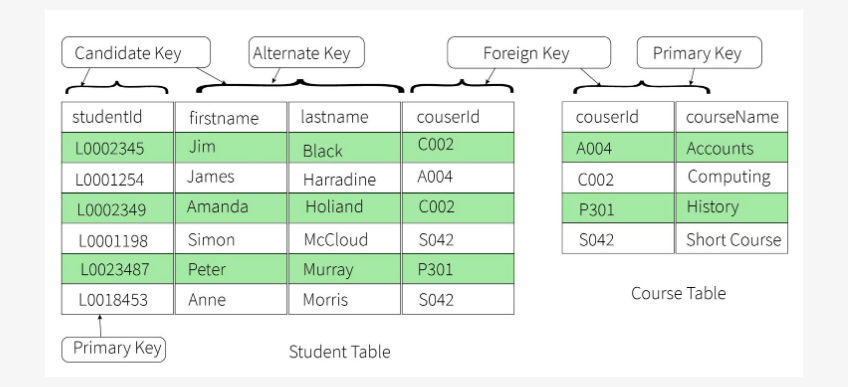Click the Primary Key label above Course Table
The width and height of the screenshot is (848, 387).
point(699,52)
